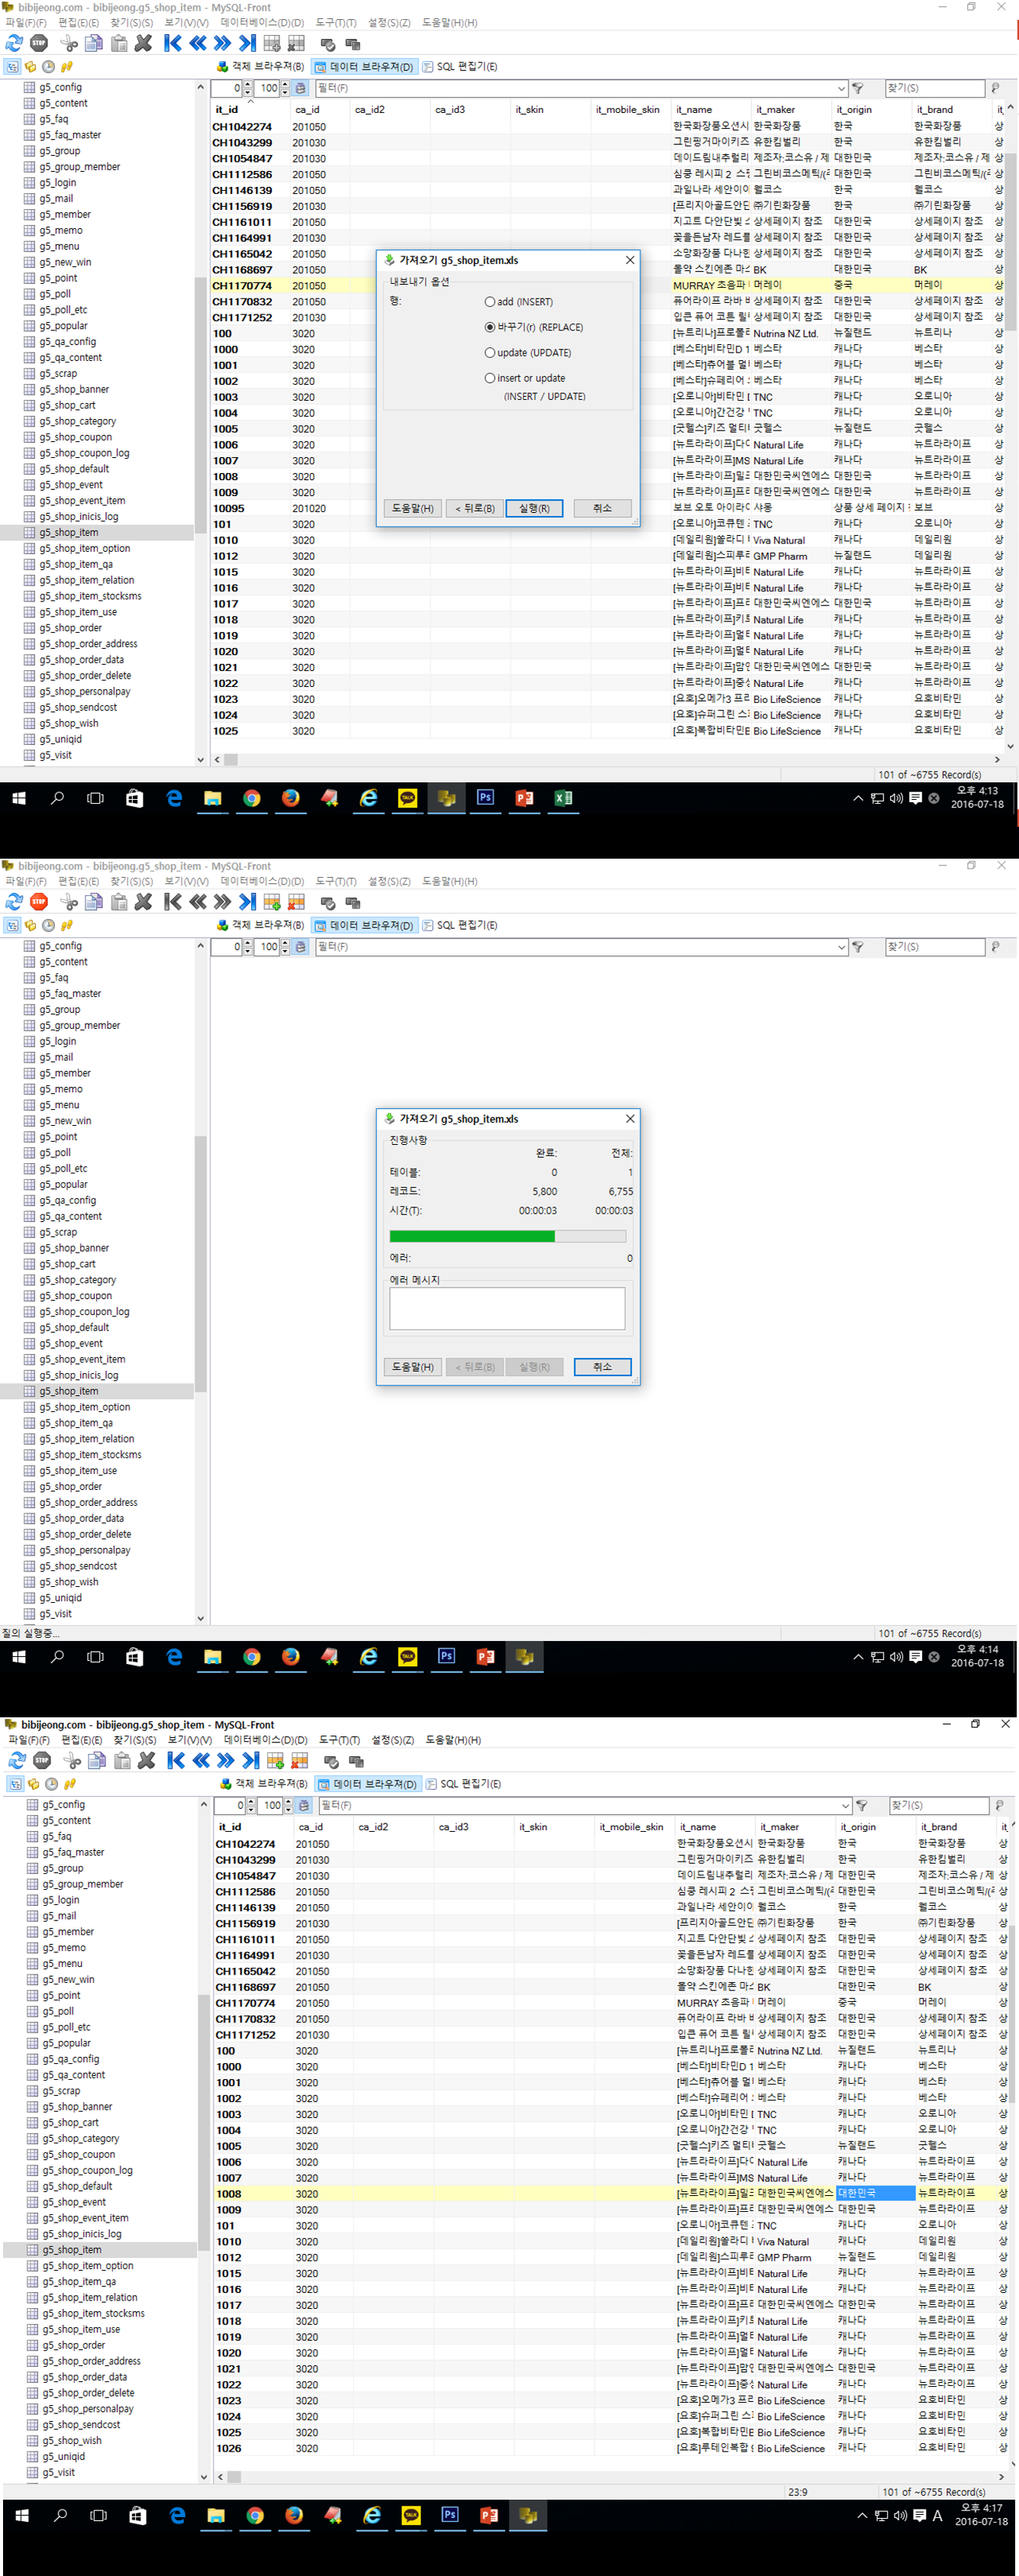This screenshot has width=1019, height=2576.
Task: Open filter dropdown in the window showing import progress
Action: 841,947
